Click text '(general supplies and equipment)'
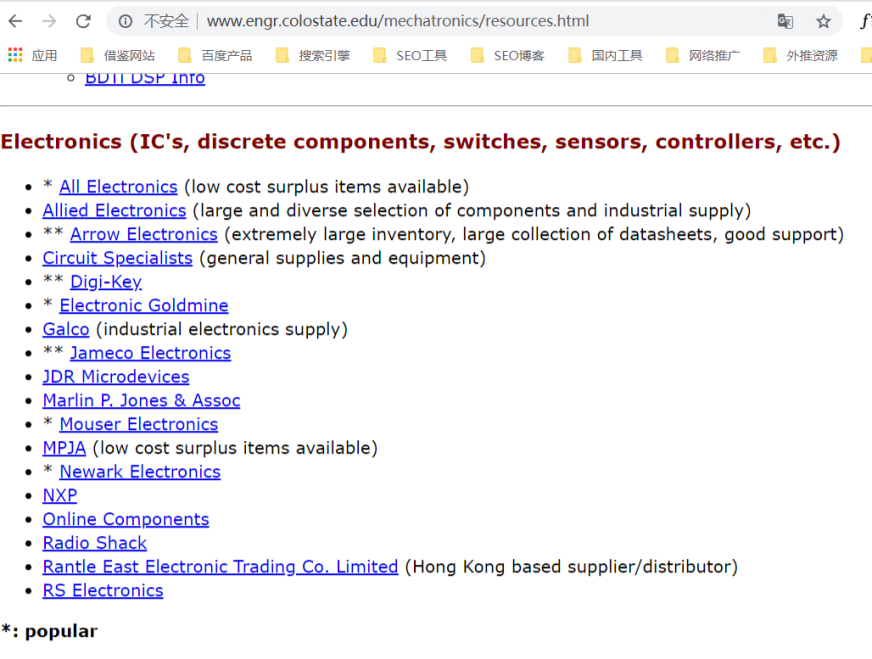 (x=343, y=258)
